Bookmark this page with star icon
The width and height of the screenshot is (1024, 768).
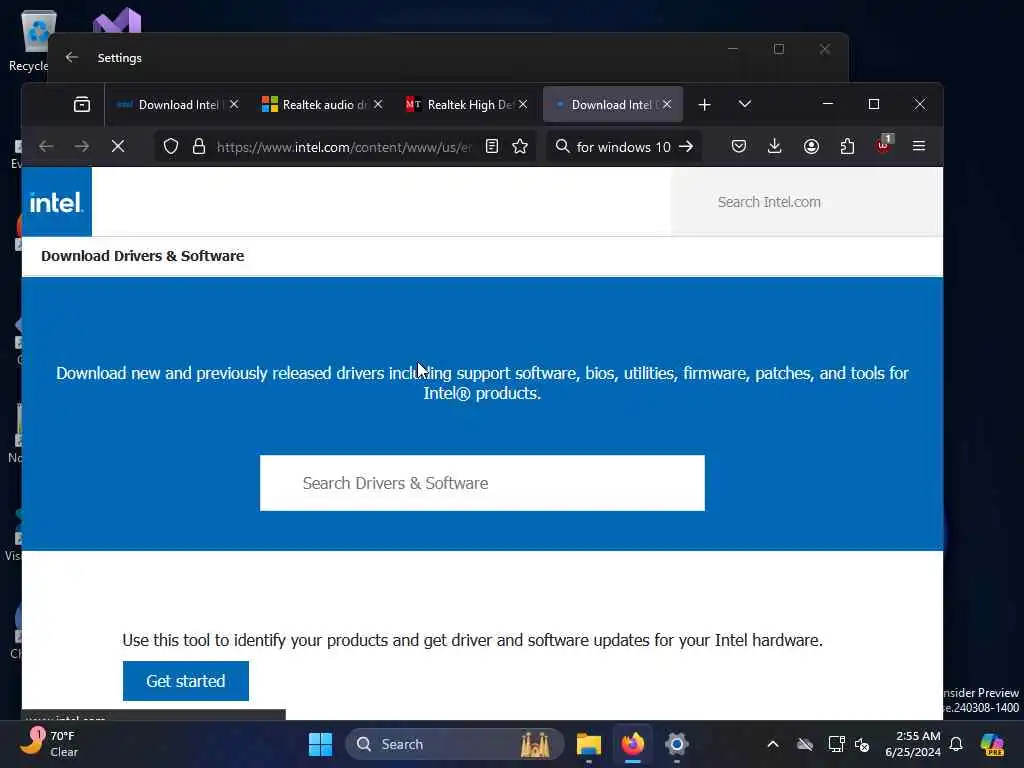[520, 146]
